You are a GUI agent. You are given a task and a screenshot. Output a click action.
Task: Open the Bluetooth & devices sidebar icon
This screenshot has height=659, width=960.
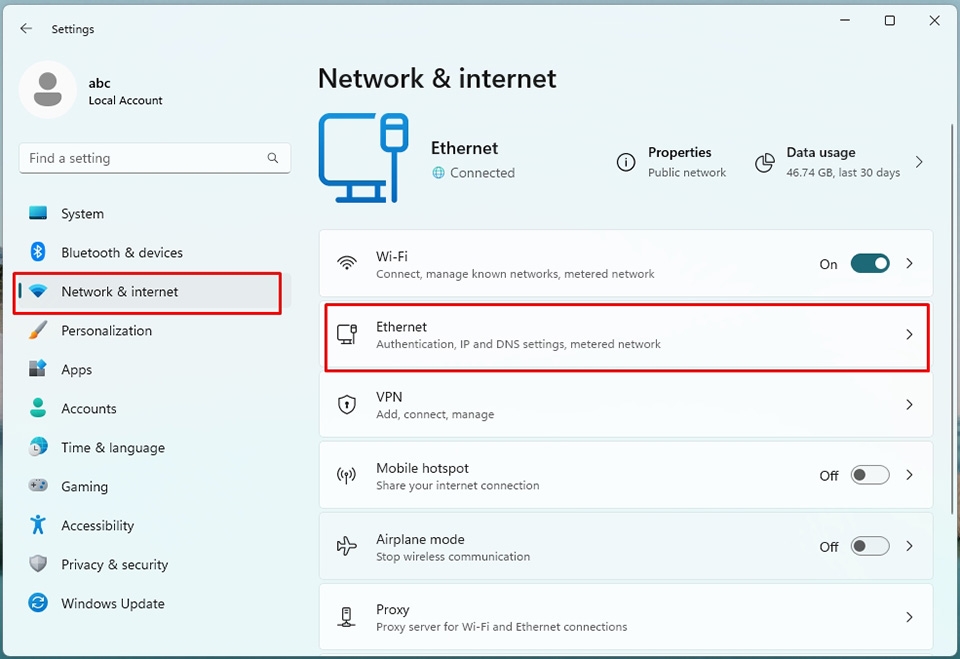pos(36,252)
